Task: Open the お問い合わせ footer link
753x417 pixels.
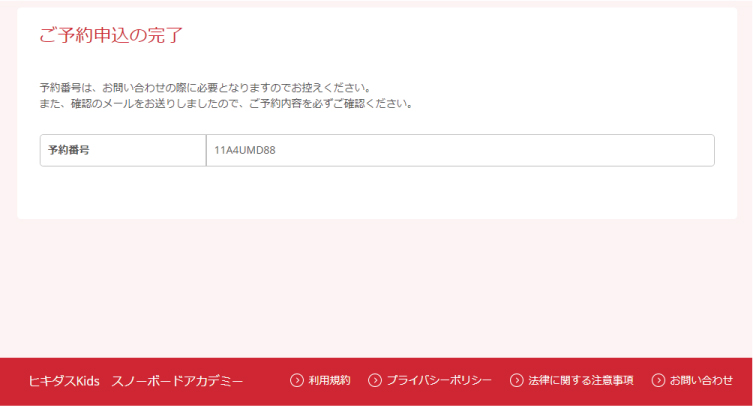Action: coord(701,380)
